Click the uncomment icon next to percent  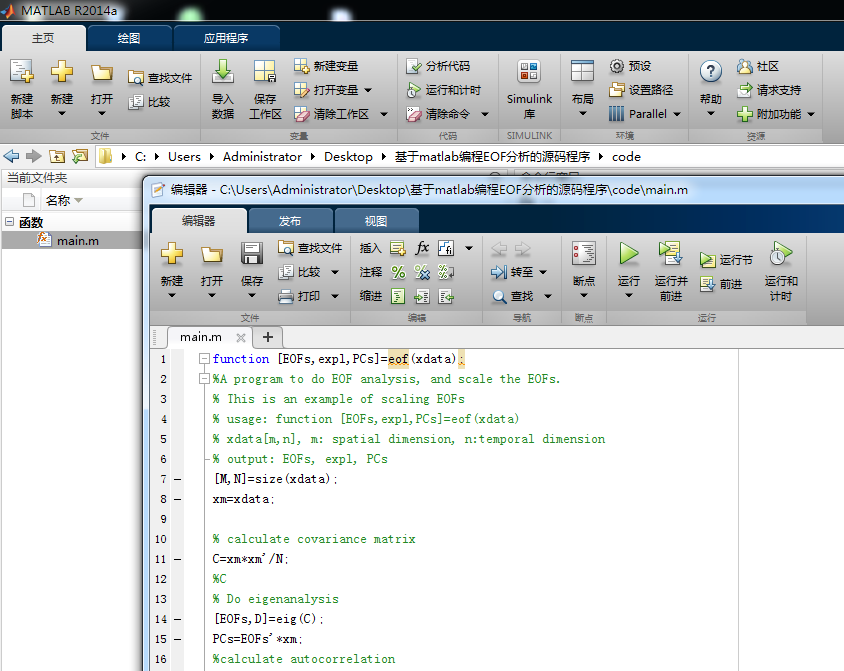click(422, 272)
